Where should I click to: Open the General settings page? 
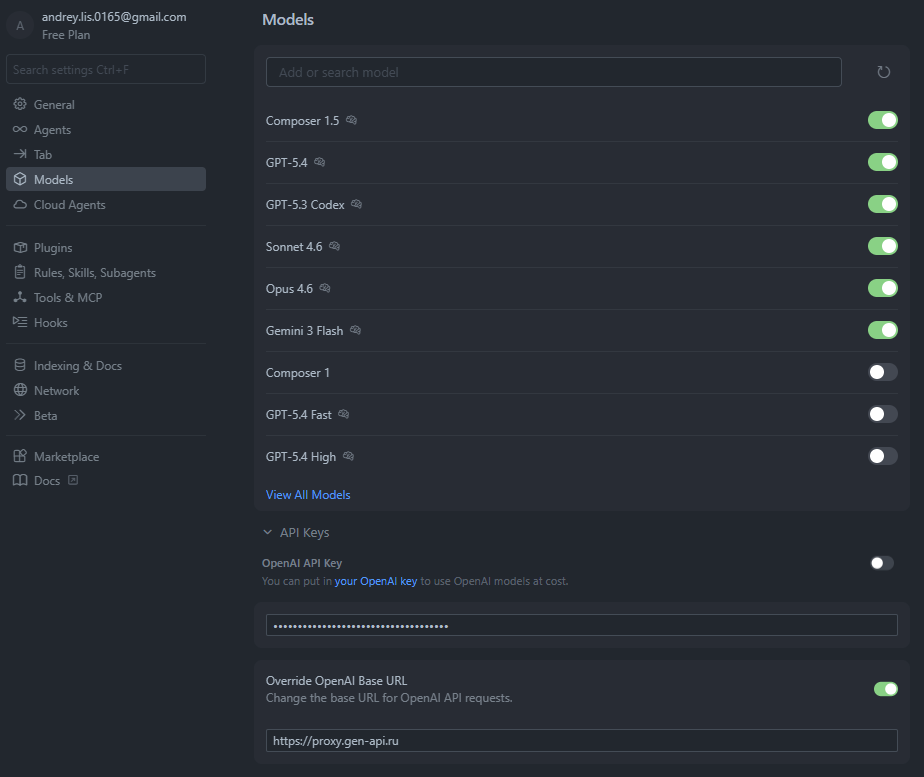click(54, 105)
